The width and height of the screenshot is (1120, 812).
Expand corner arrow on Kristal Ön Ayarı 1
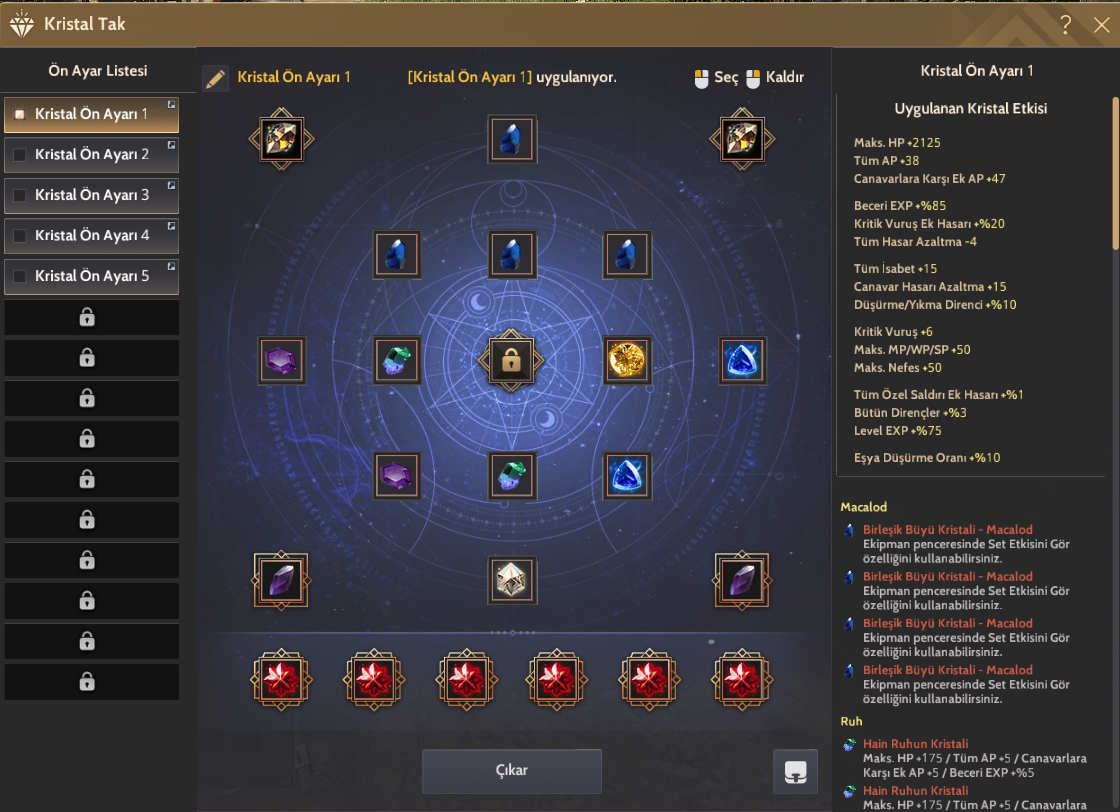point(171,104)
